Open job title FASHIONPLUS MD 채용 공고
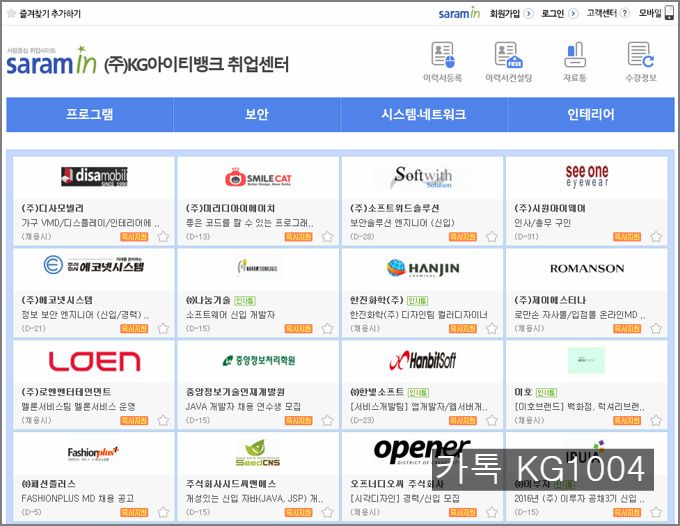This screenshot has width=680, height=526. pos(78,499)
